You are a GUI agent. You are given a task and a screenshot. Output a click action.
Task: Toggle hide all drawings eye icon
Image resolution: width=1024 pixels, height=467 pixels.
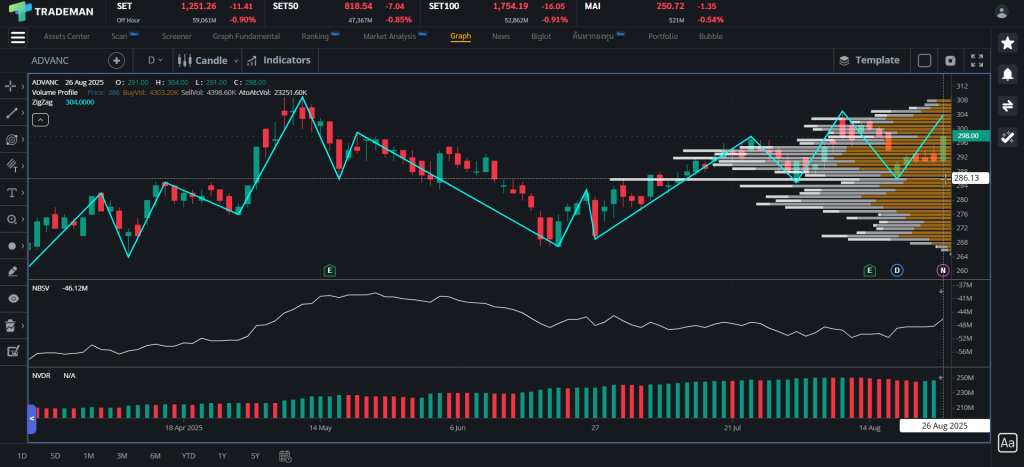pos(13,298)
